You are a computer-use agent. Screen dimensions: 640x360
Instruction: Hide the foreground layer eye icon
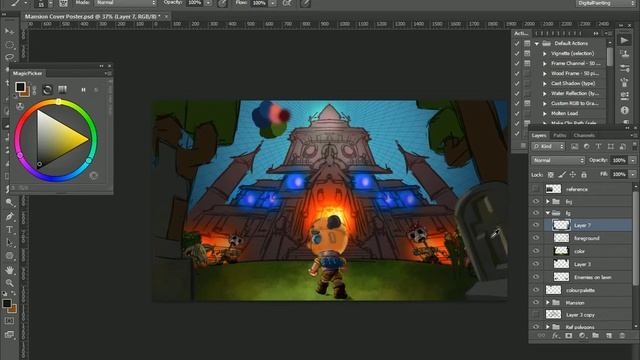536,238
